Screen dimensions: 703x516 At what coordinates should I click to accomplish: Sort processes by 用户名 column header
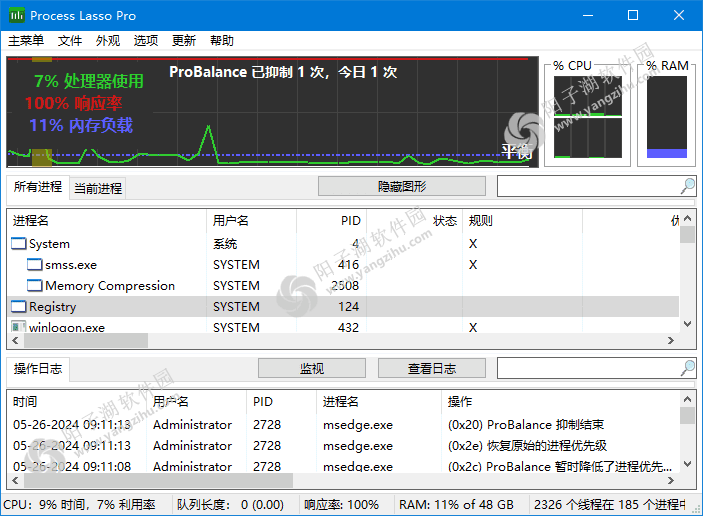[251, 221]
